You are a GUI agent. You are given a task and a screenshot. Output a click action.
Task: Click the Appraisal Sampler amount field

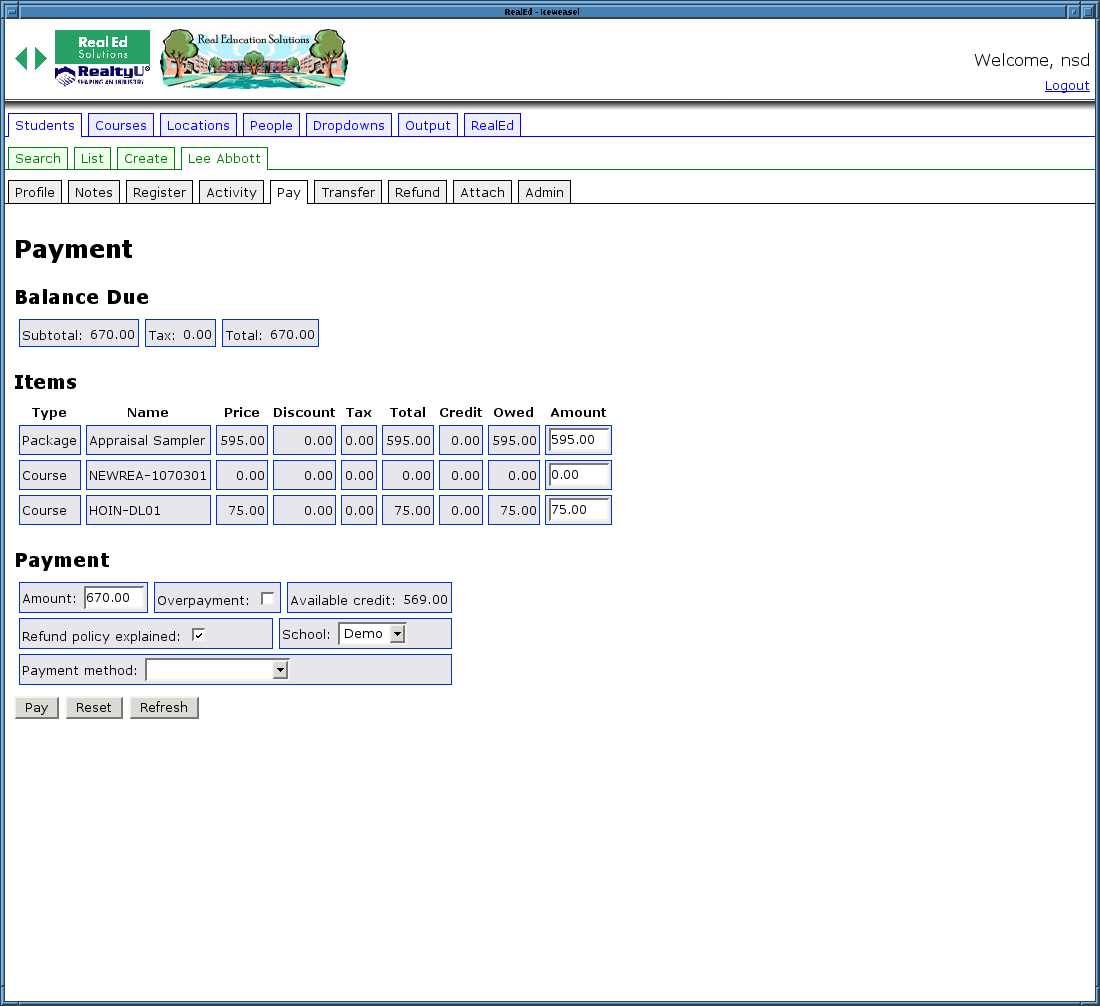[578, 440]
